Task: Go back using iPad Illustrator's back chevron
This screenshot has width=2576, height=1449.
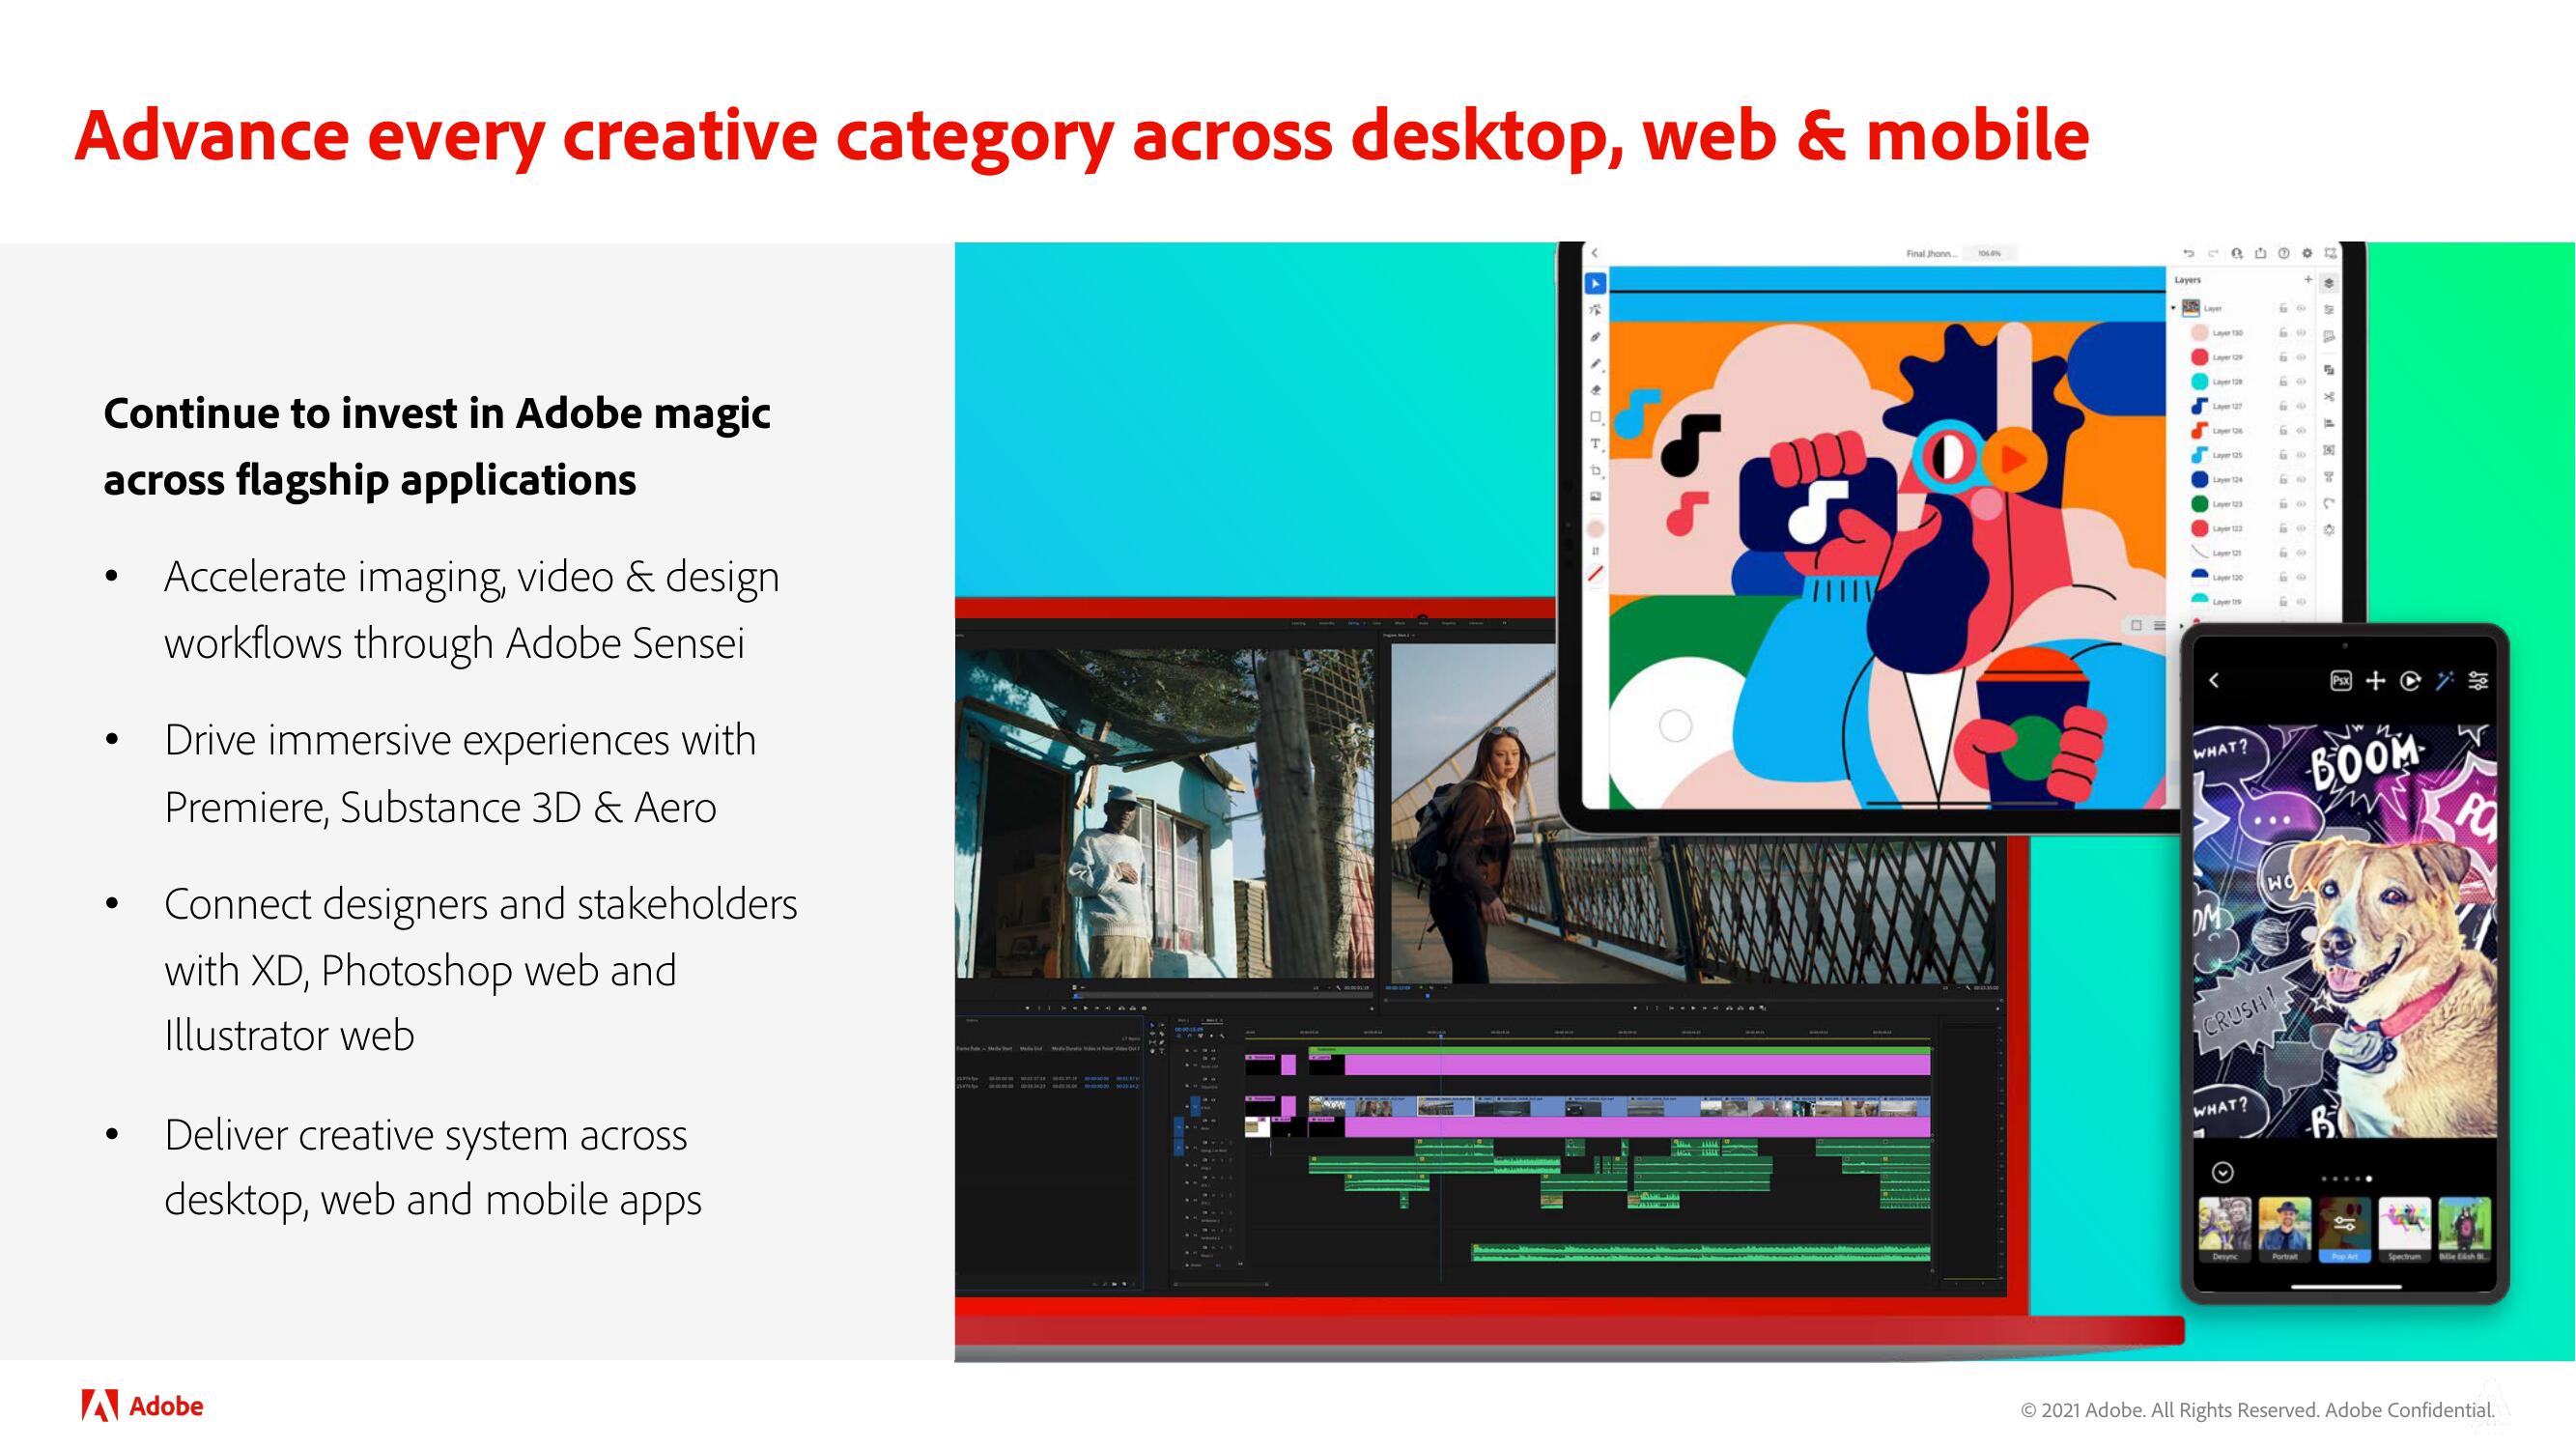Action: pos(1595,253)
